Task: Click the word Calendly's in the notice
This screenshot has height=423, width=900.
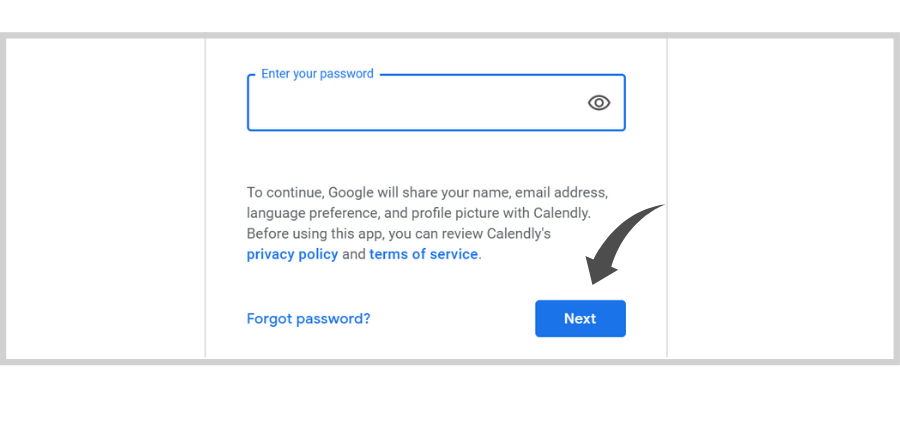Action: [x=519, y=234]
